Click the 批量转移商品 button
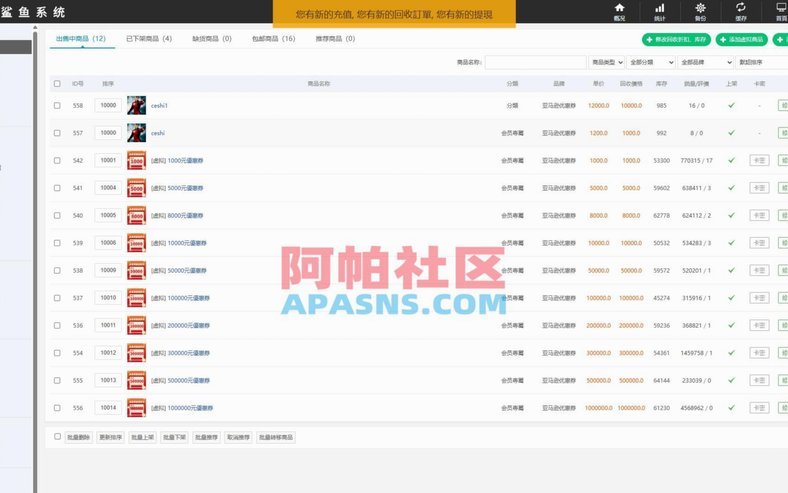 coord(276,438)
